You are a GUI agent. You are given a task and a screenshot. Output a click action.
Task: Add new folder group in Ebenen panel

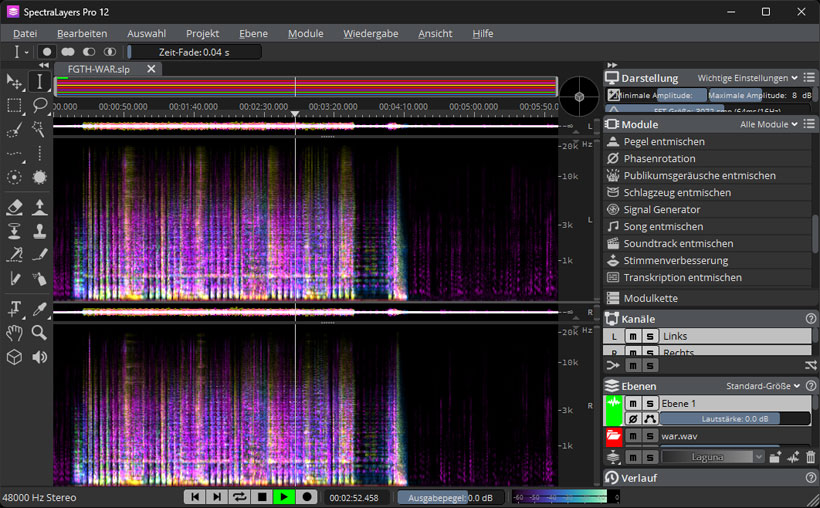pyautogui.click(x=775, y=457)
